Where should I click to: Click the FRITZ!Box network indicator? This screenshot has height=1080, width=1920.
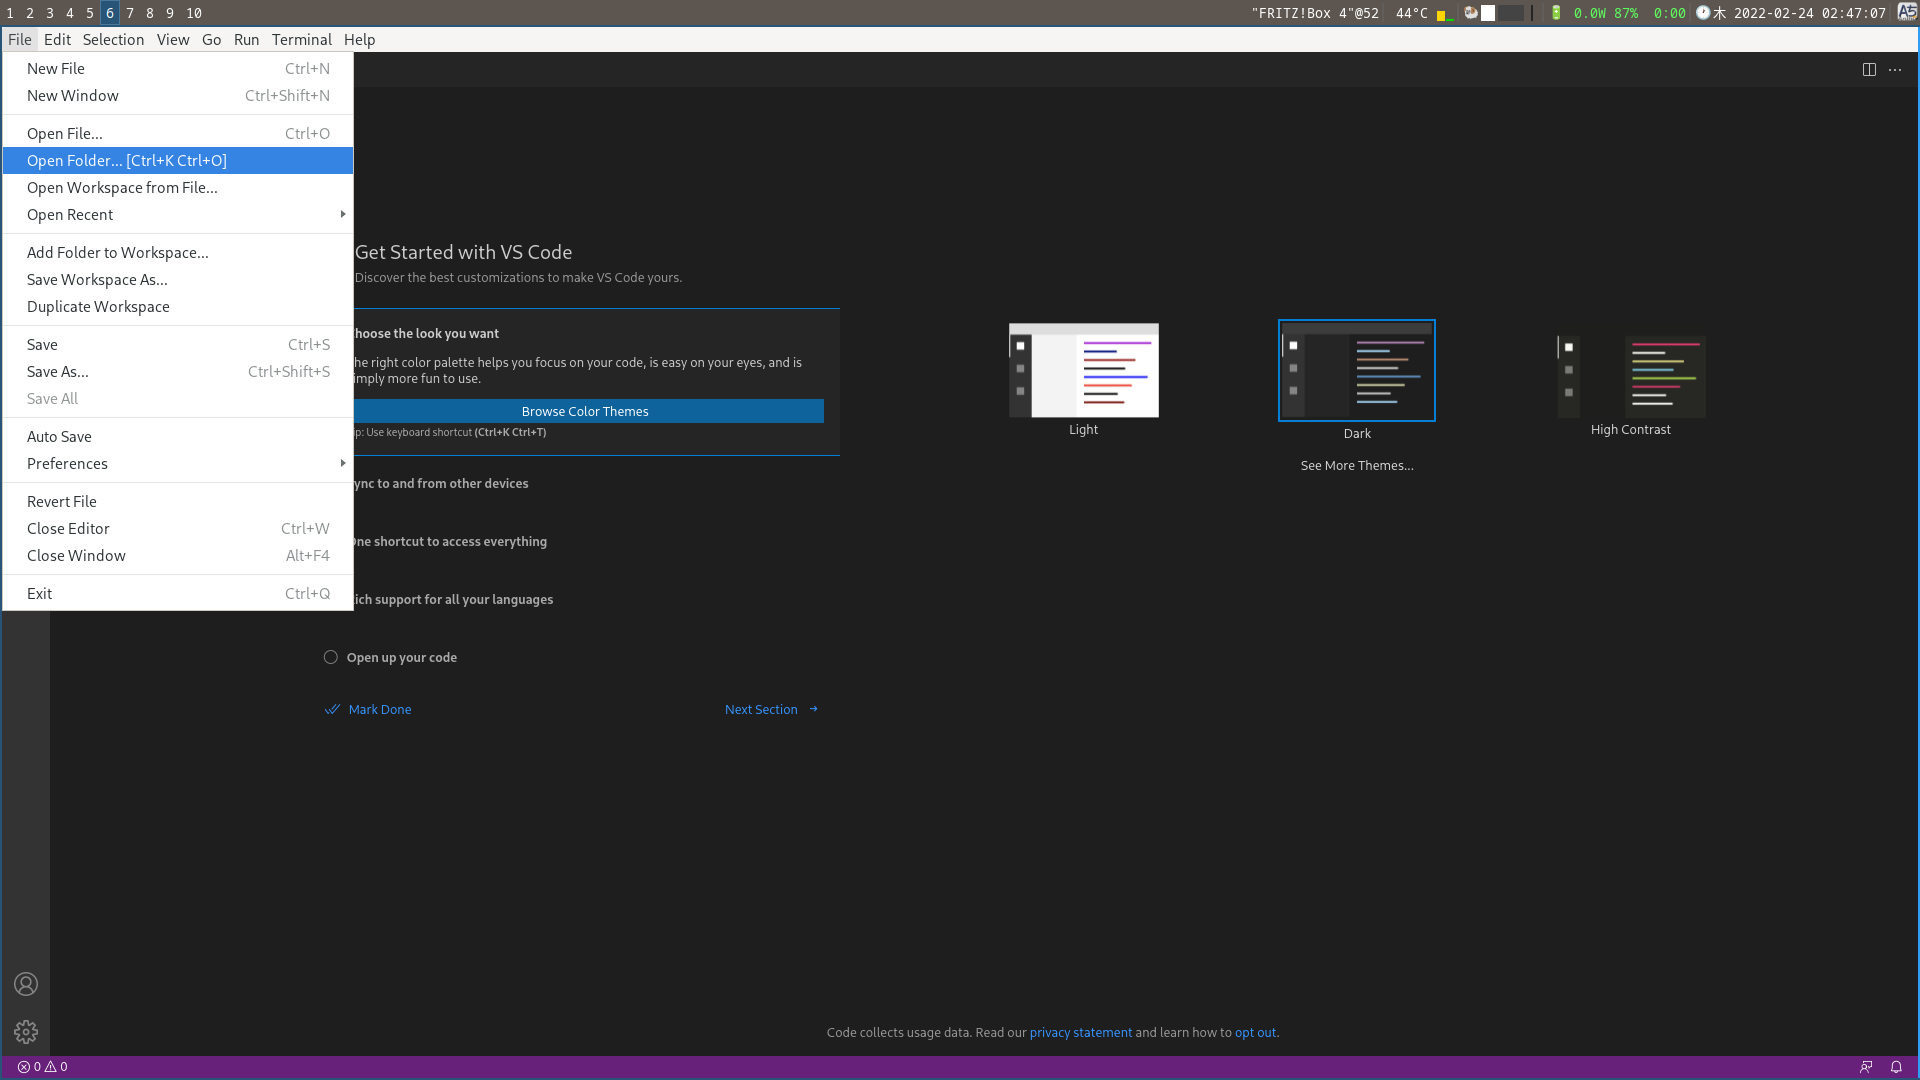[x=1315, y=13]
